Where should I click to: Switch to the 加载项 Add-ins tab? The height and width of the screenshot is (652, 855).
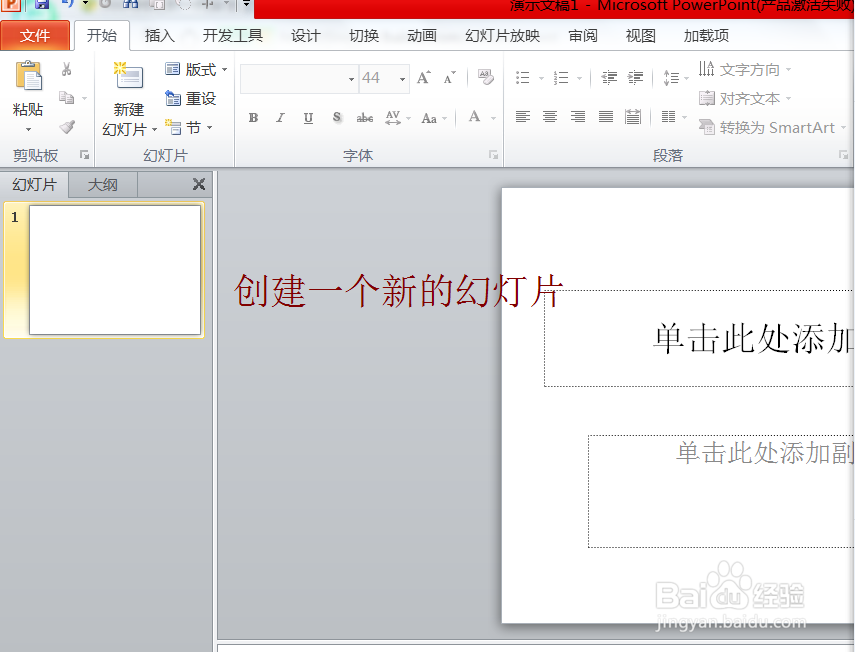(x=706, y=36)
